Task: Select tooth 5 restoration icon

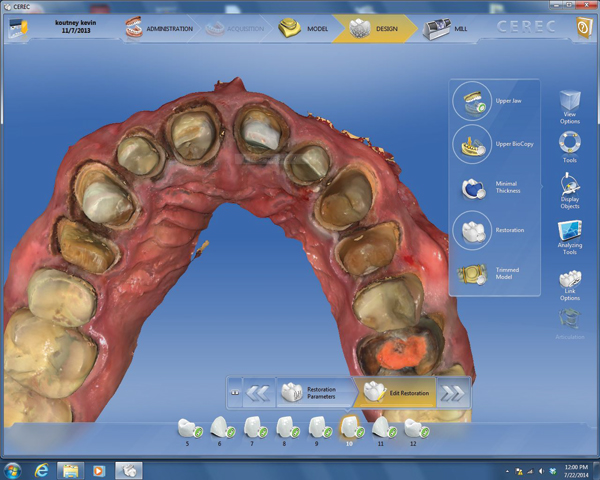Action: pos(187,428)
